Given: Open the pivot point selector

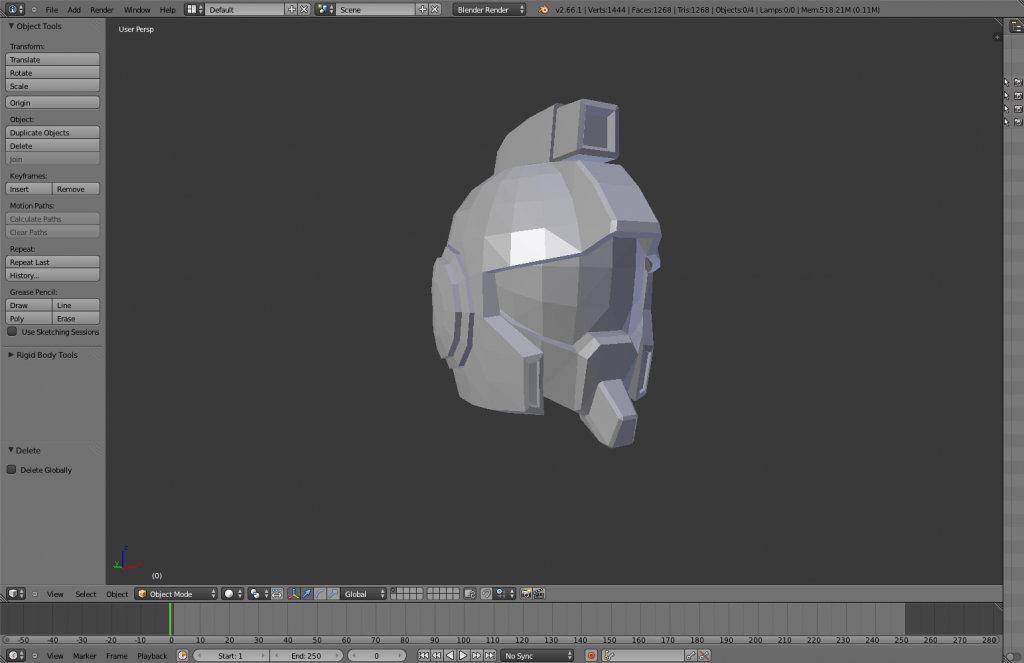Looking at the screenshot, I should (x=259, y=594).
